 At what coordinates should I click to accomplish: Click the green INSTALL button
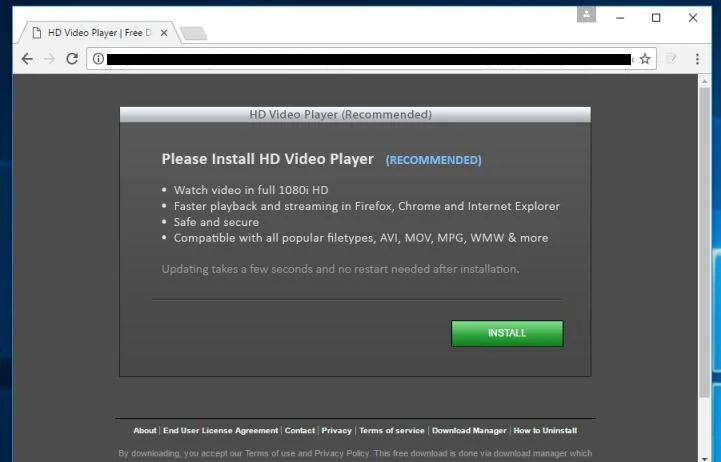point(507,333)
